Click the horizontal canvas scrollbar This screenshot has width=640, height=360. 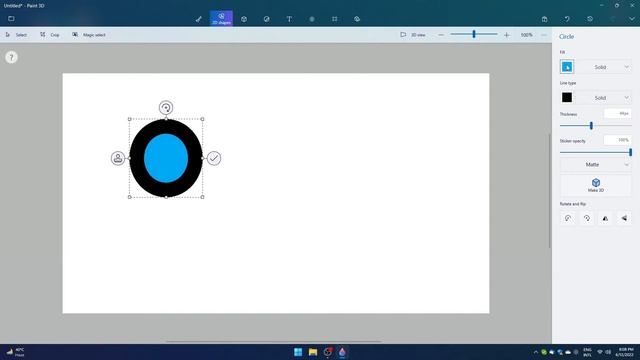pos(273,342)
